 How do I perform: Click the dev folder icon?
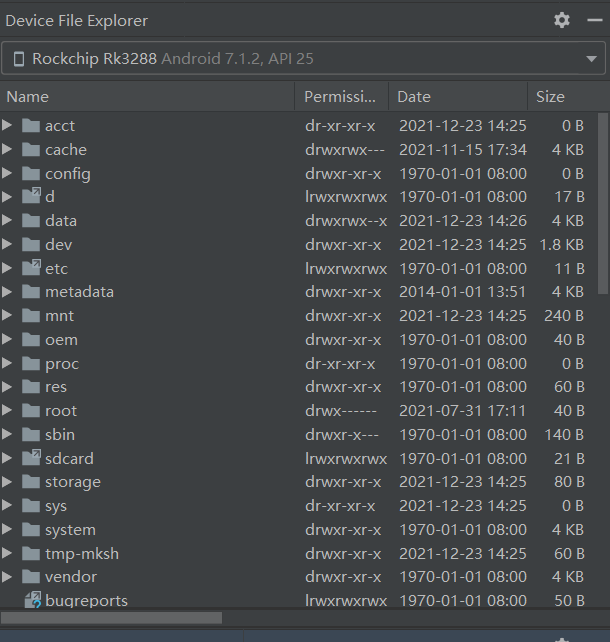click(31, 244)
